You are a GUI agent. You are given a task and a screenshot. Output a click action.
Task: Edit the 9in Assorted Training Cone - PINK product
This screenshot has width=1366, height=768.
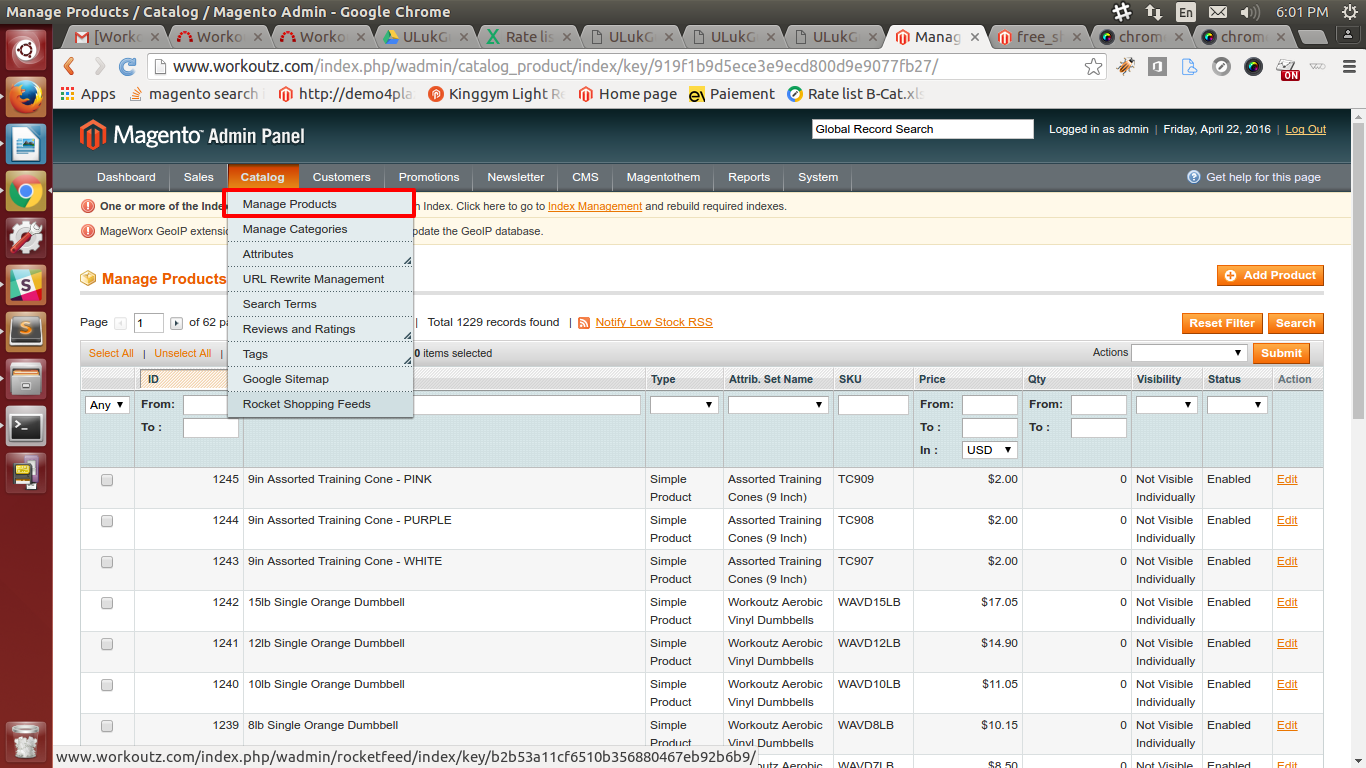click(x=1287, y=480)
